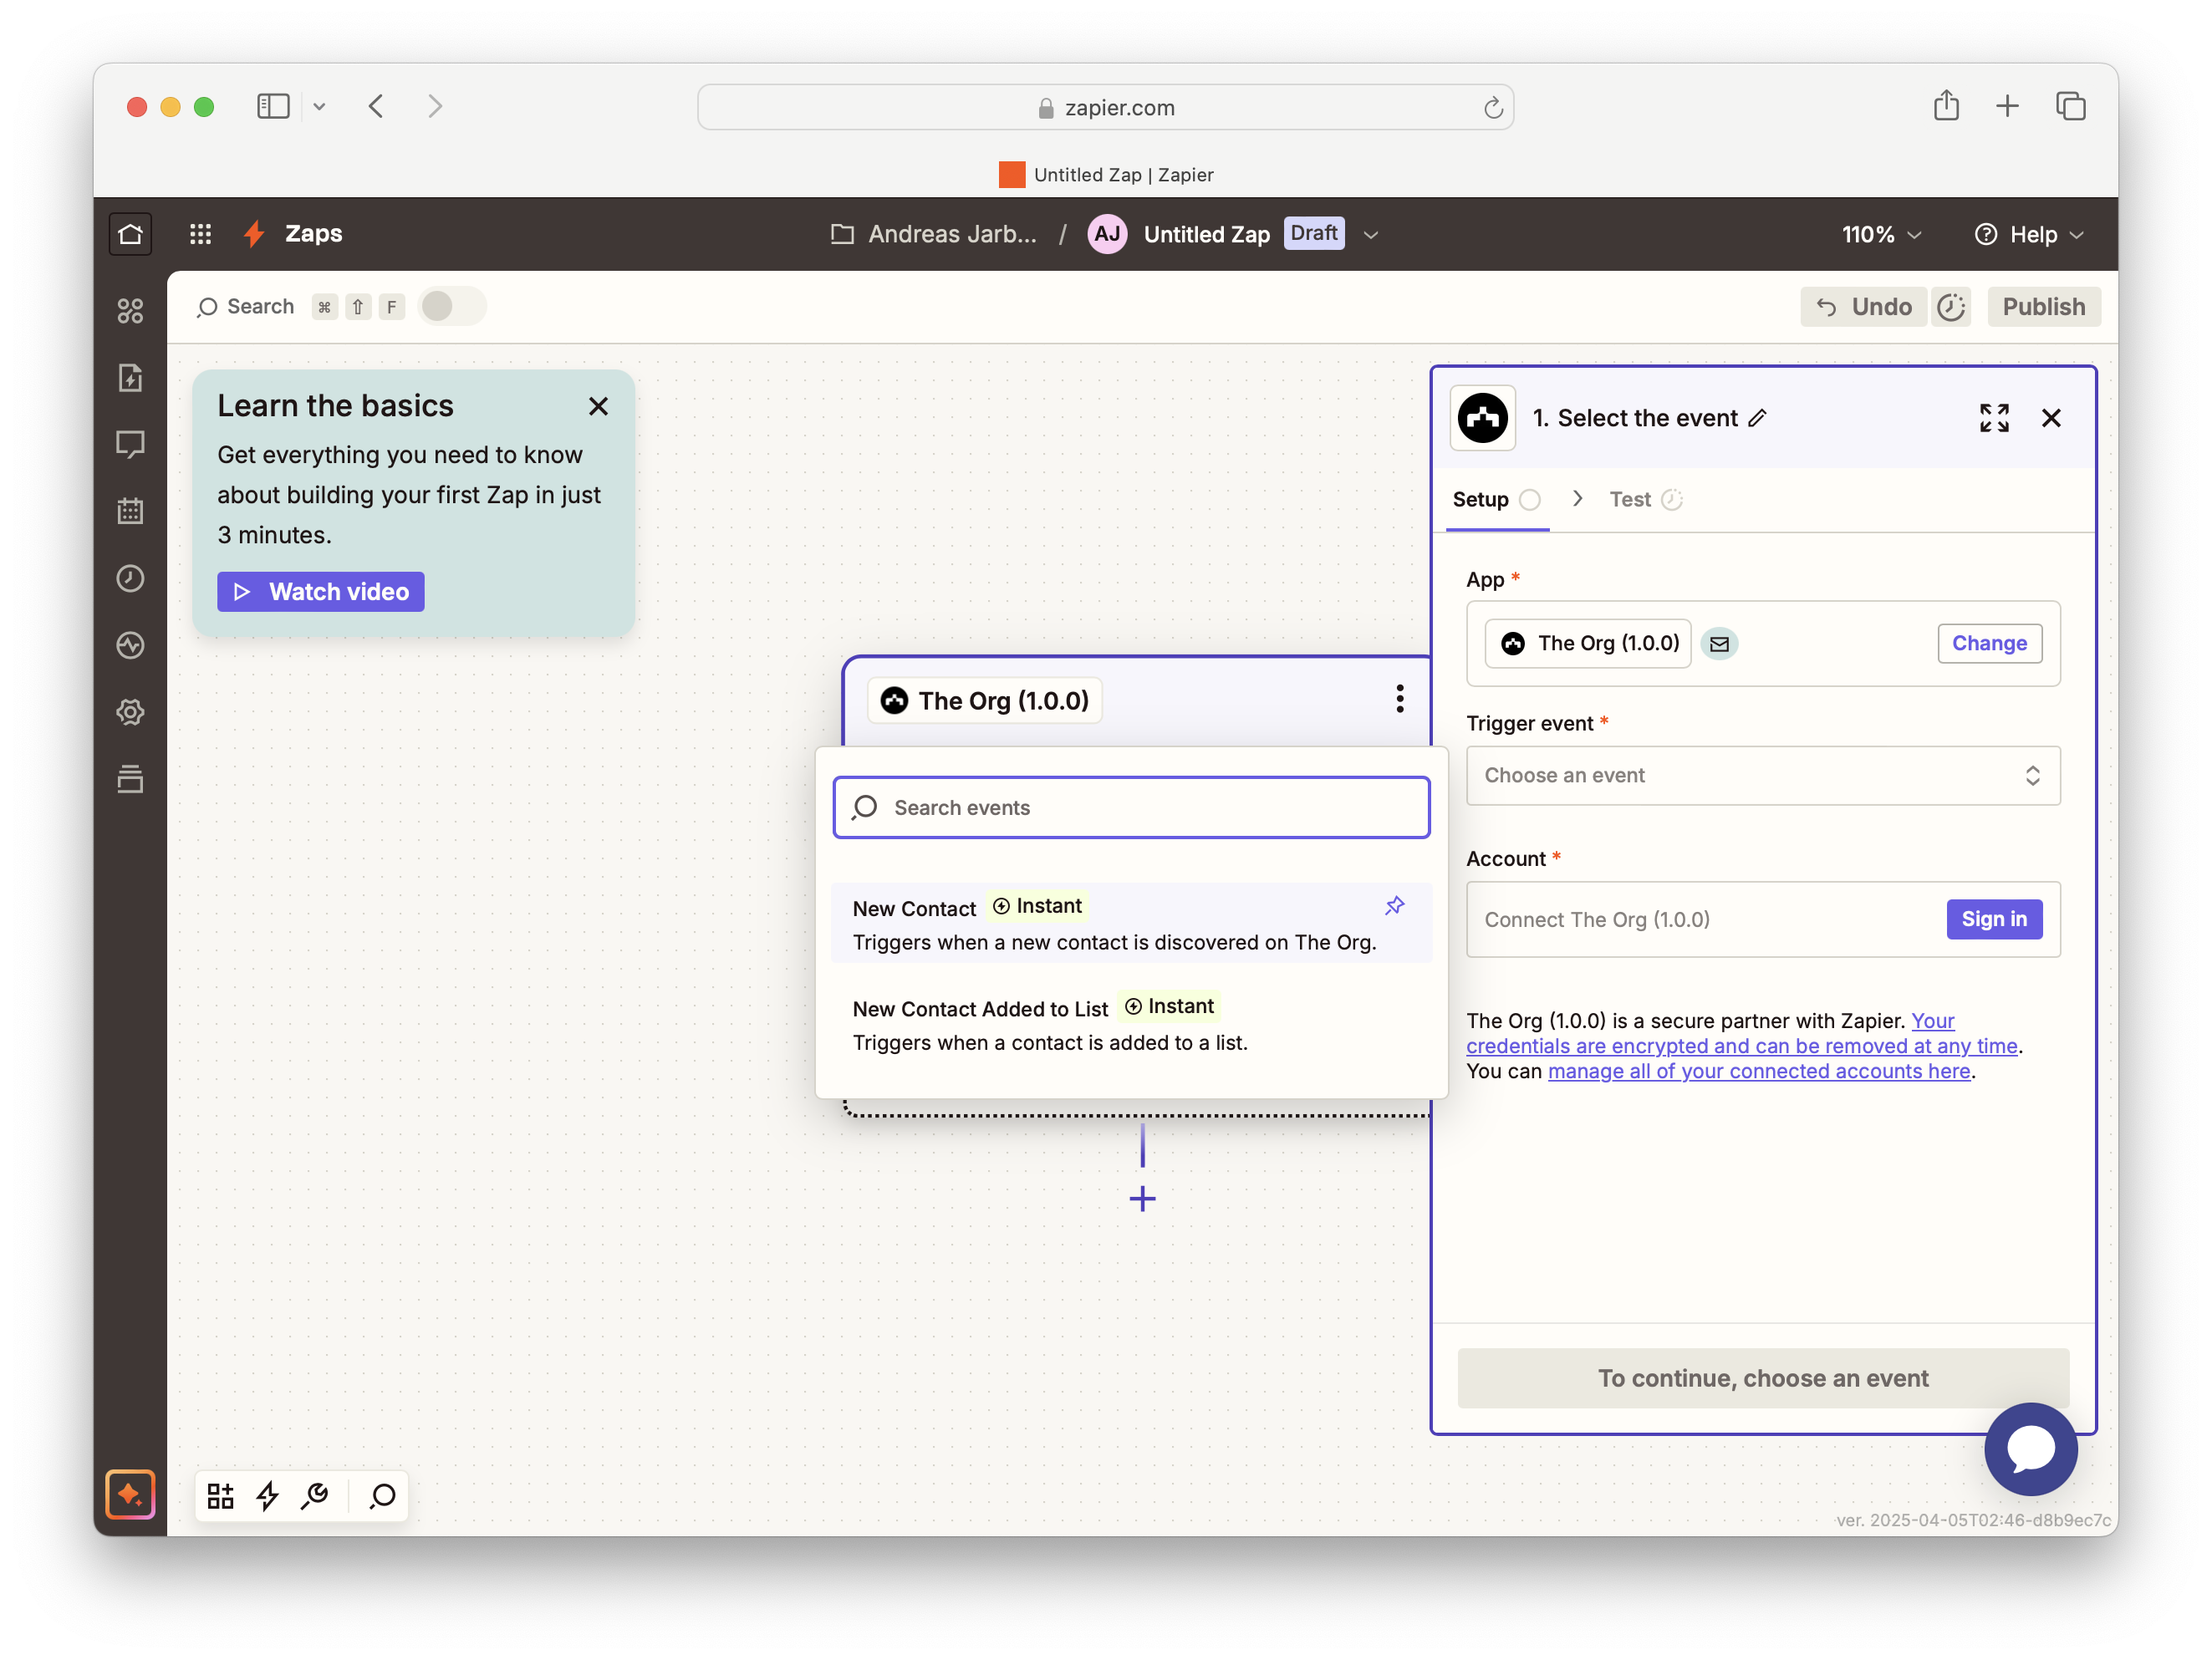The image size is (2212, 1660).
Task: Open the clock history icon in sidebar
Action: 130,578
